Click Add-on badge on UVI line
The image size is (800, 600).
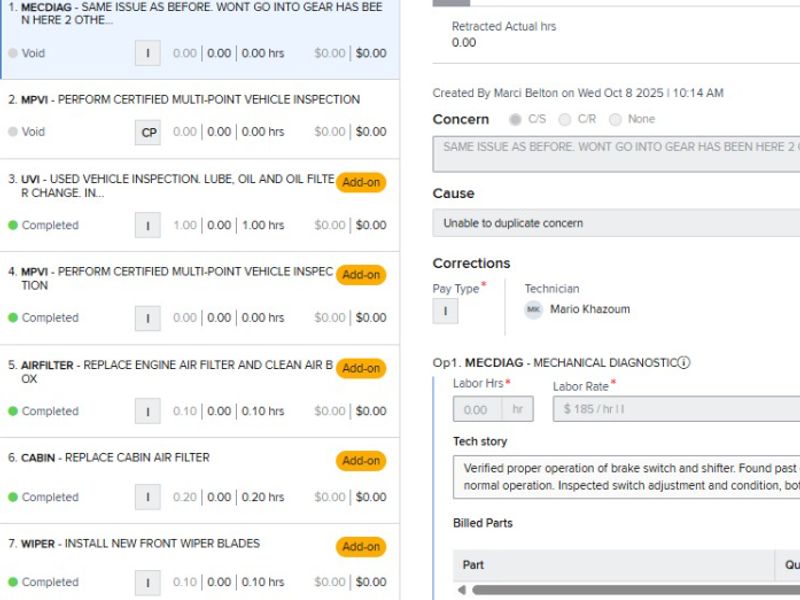361,183
